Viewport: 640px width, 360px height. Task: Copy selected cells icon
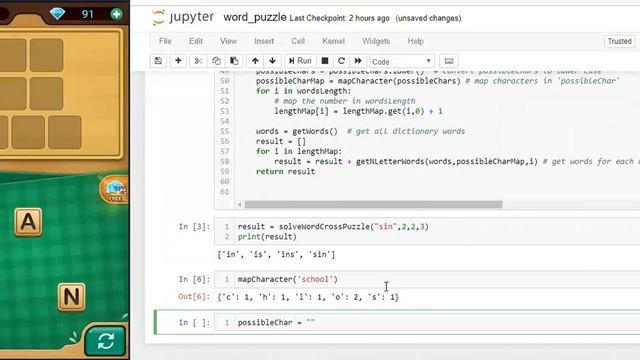(216, 61)
